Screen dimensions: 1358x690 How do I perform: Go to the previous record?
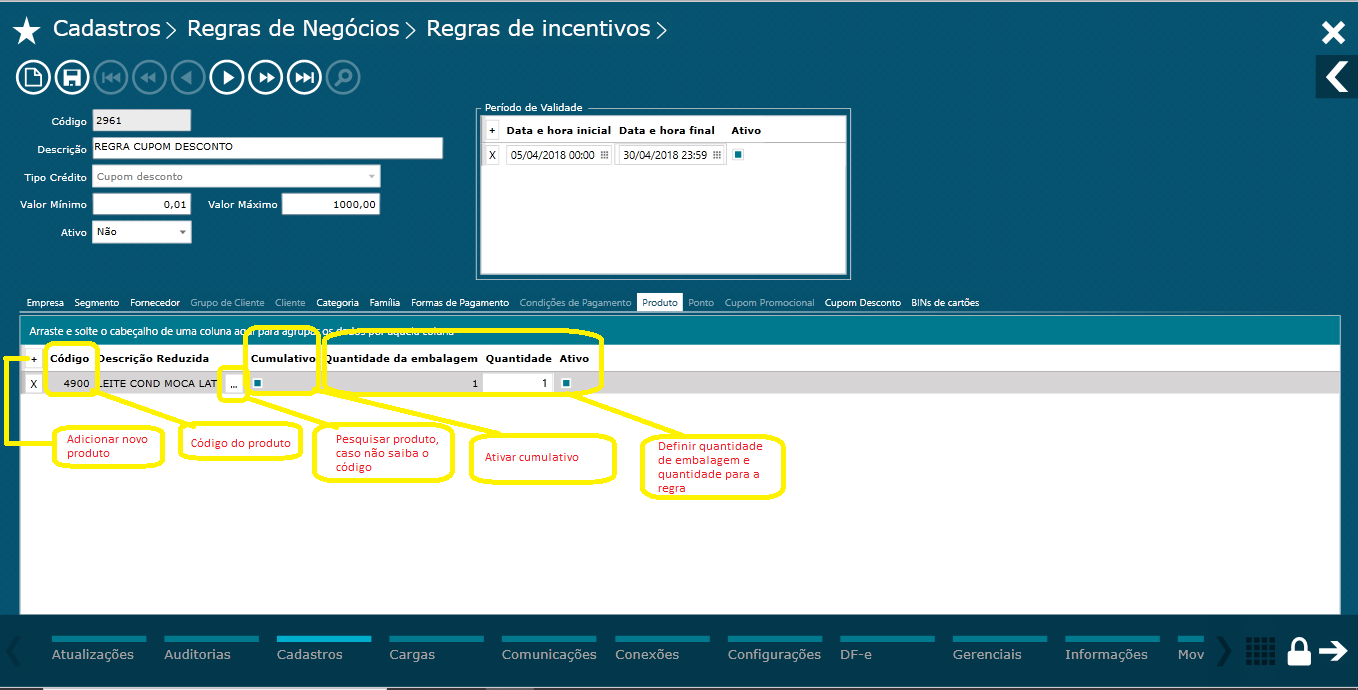(187, 77)
